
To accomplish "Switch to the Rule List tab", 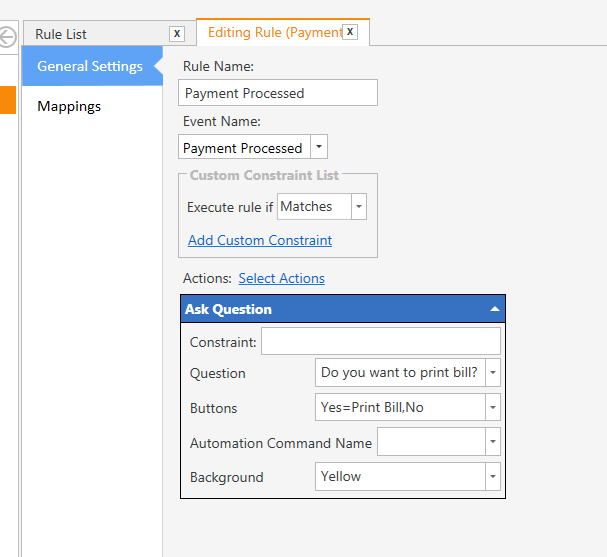I will [61, 34].
